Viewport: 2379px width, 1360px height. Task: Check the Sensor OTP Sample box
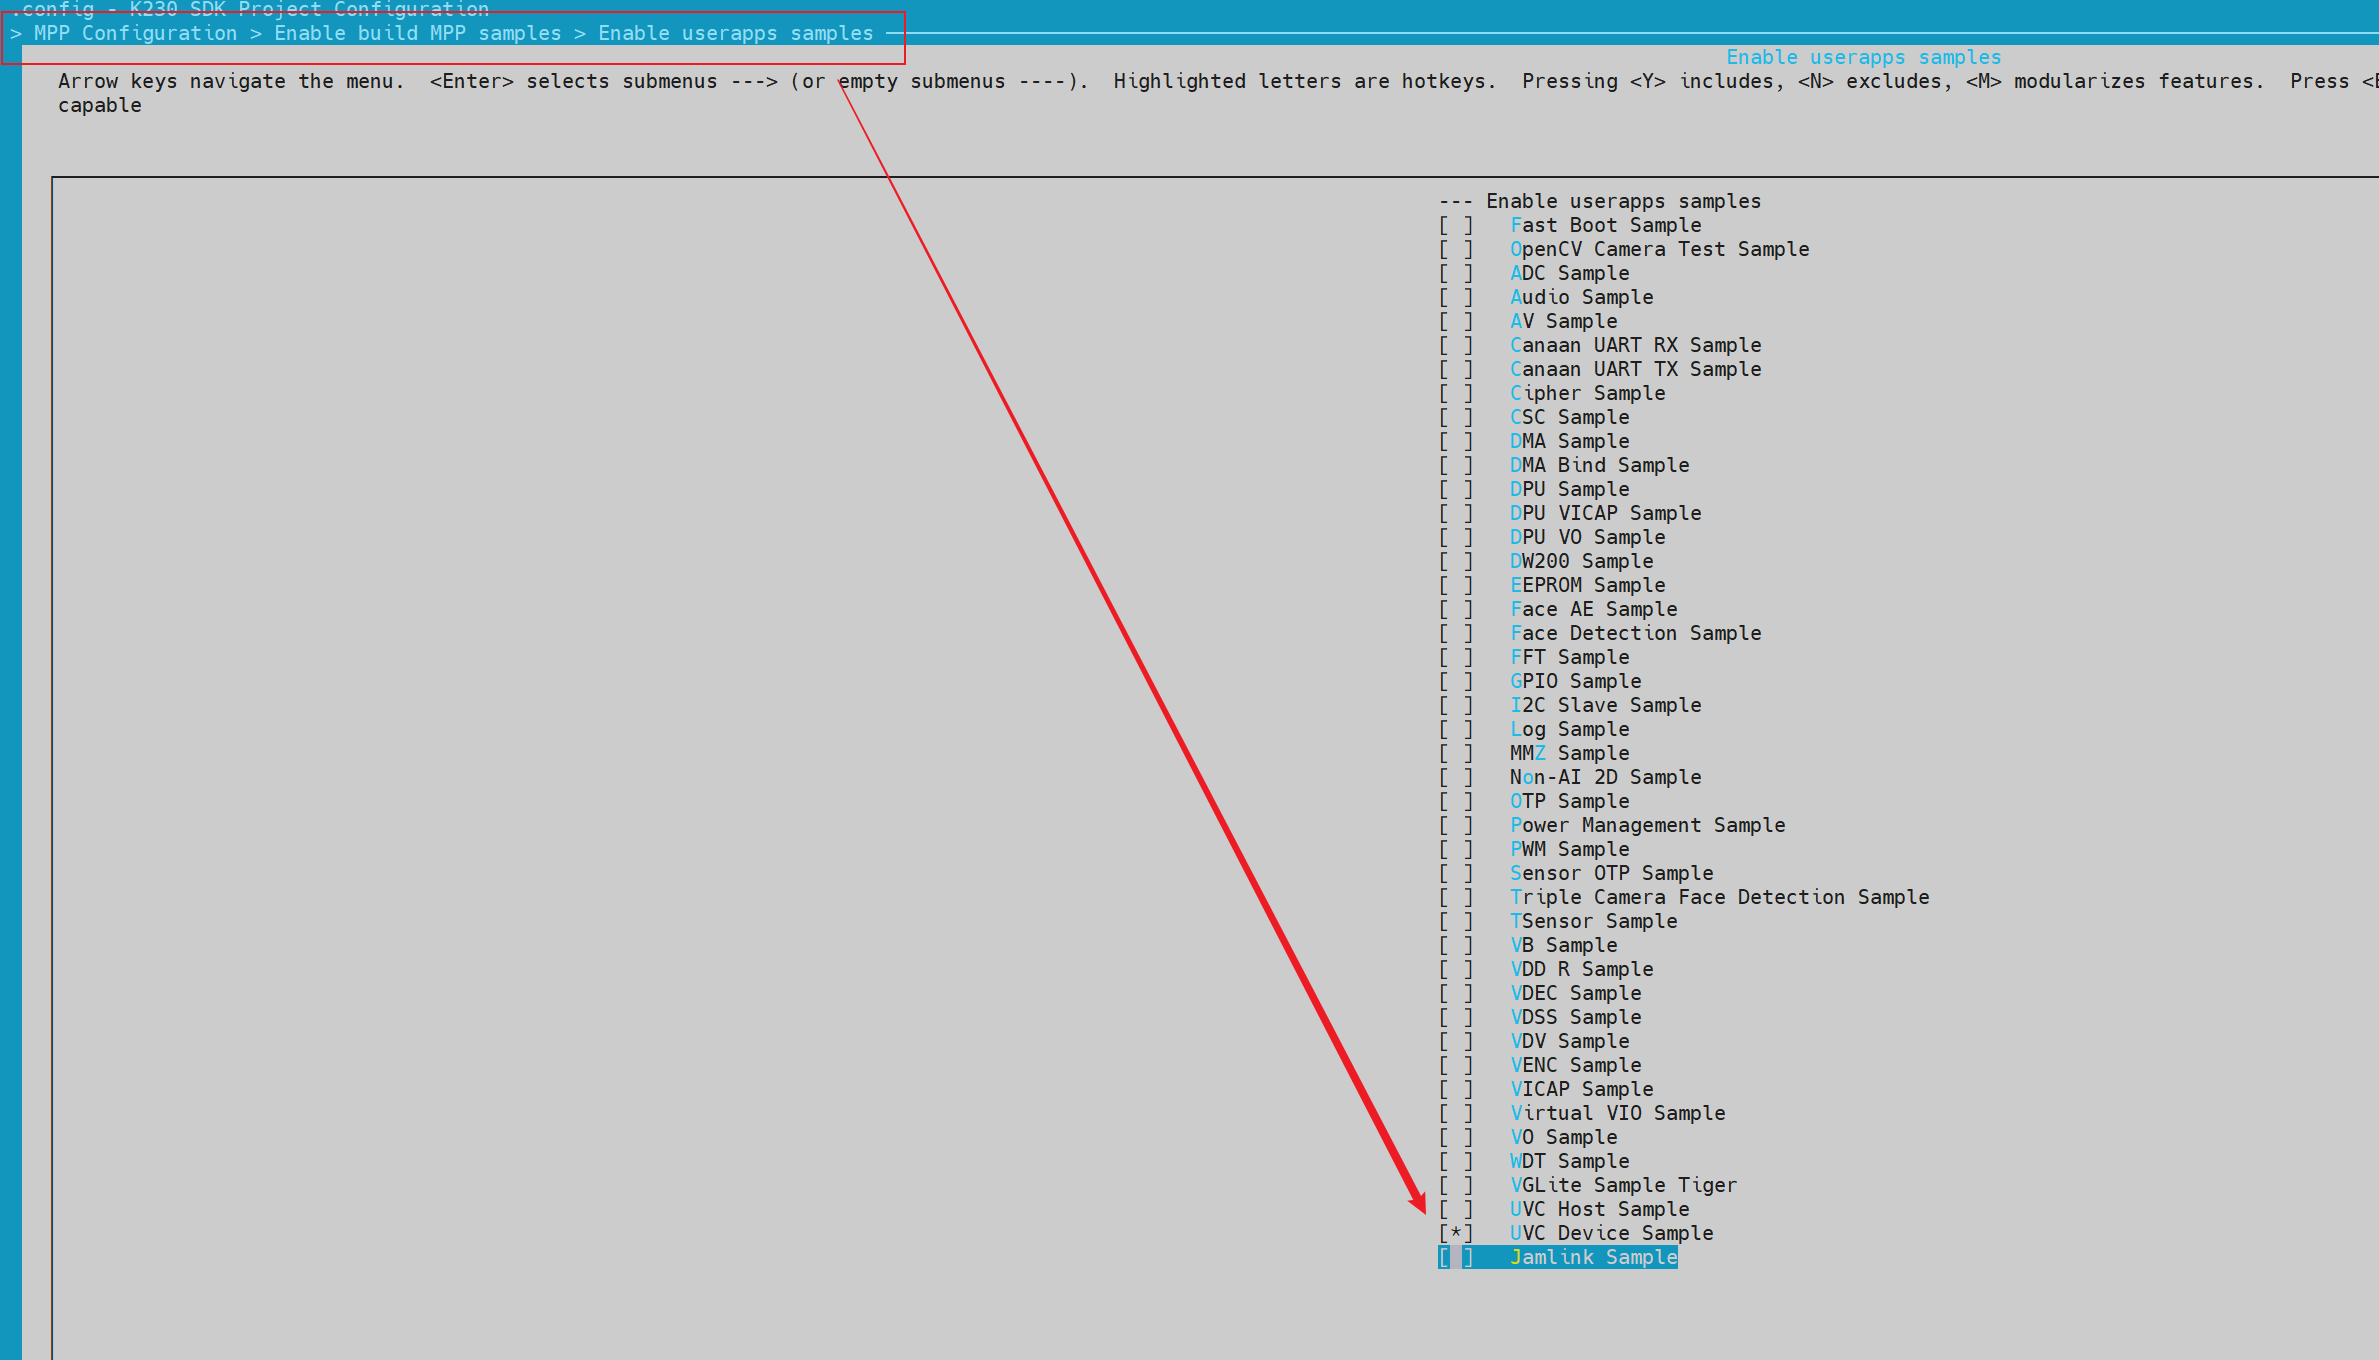click(1456, 874)
